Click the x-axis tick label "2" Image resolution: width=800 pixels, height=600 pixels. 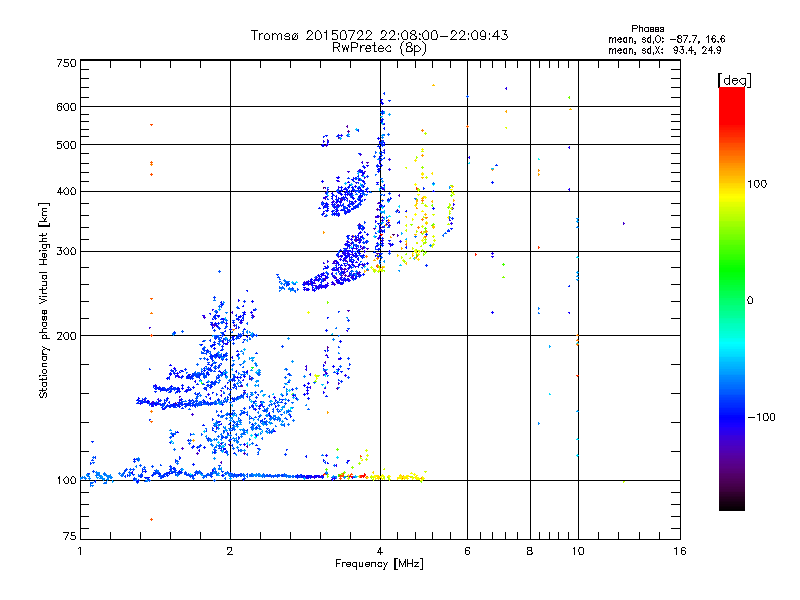tap(230, 551)
